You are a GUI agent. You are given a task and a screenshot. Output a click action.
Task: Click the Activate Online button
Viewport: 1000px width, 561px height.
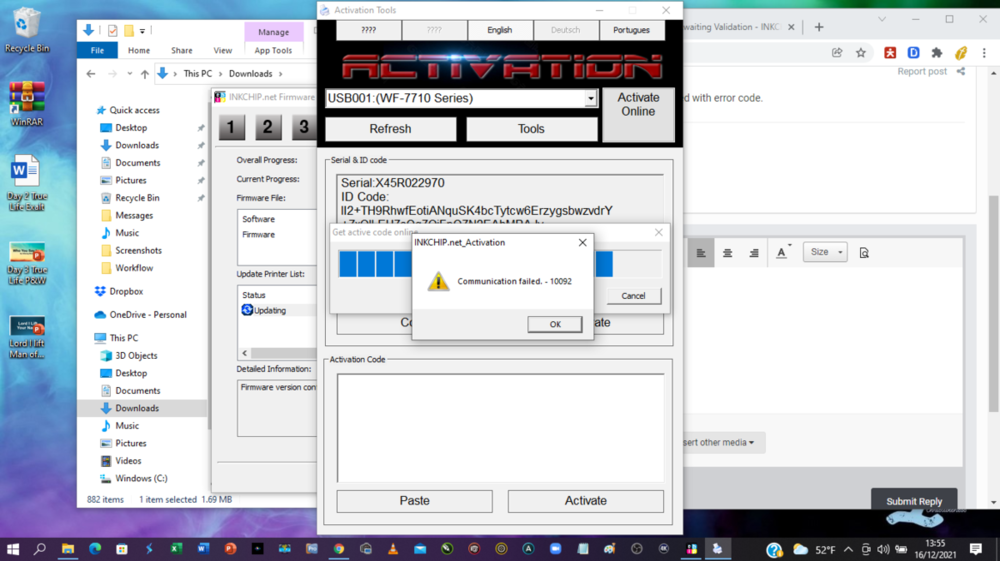(638, 115)
